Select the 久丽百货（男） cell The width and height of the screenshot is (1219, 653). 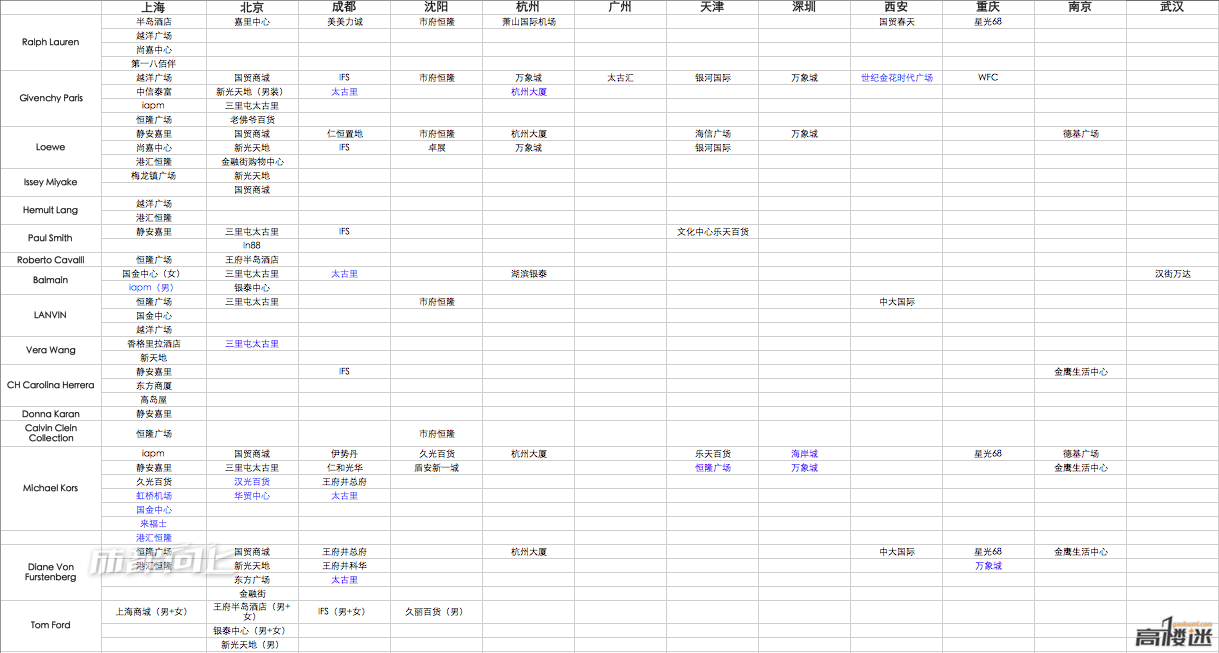point(435,611)
